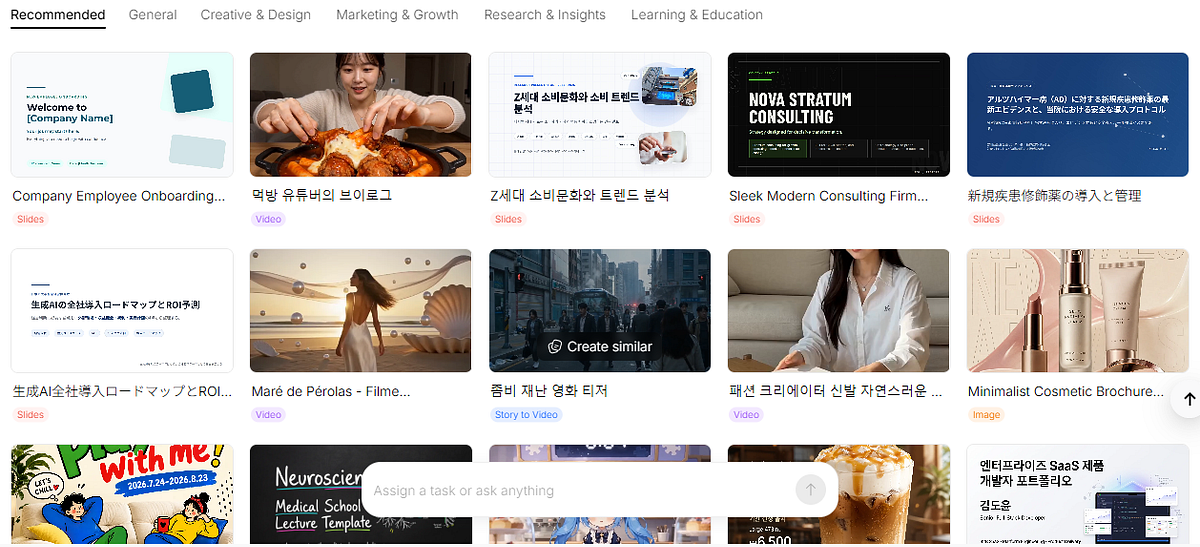This screenshot has height=547, width=1200.
Task: Open the Learning & Education tab
Action: tap(697, 15)
